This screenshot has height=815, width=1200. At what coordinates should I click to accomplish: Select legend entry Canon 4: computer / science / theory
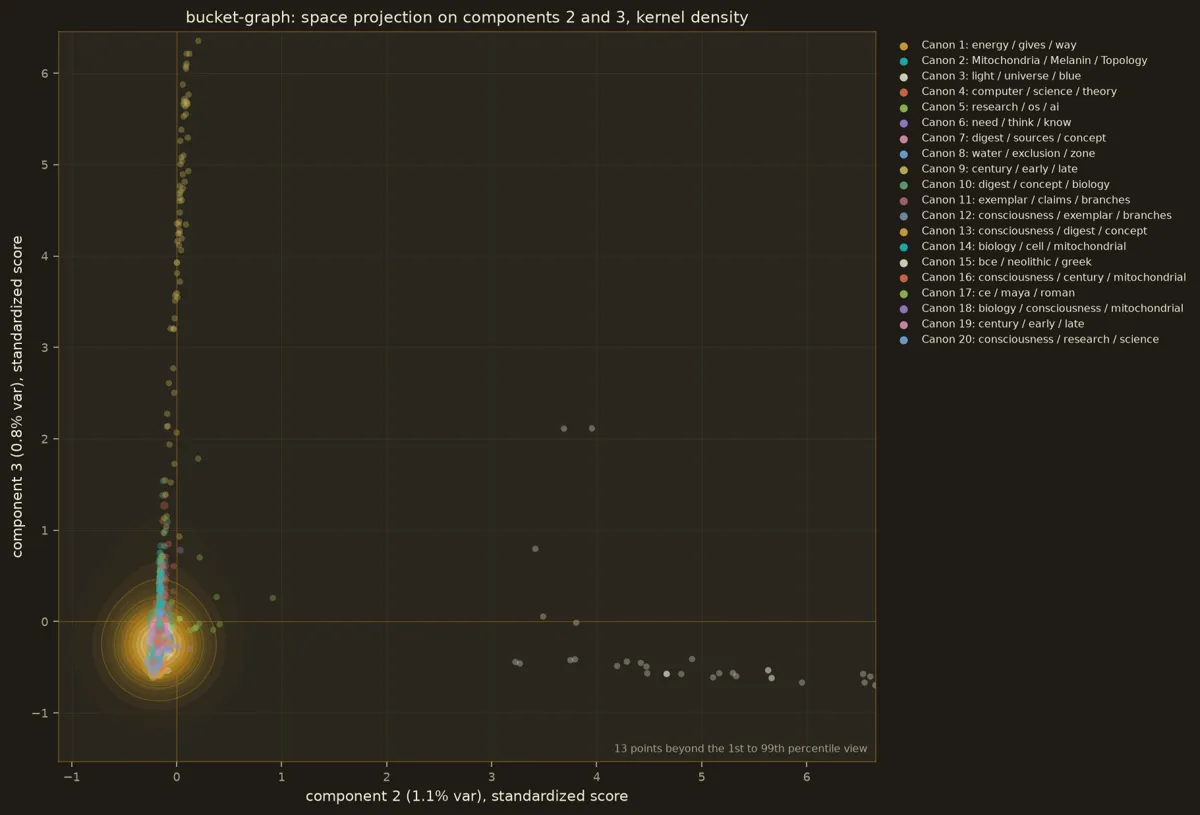coord(1019,91)
